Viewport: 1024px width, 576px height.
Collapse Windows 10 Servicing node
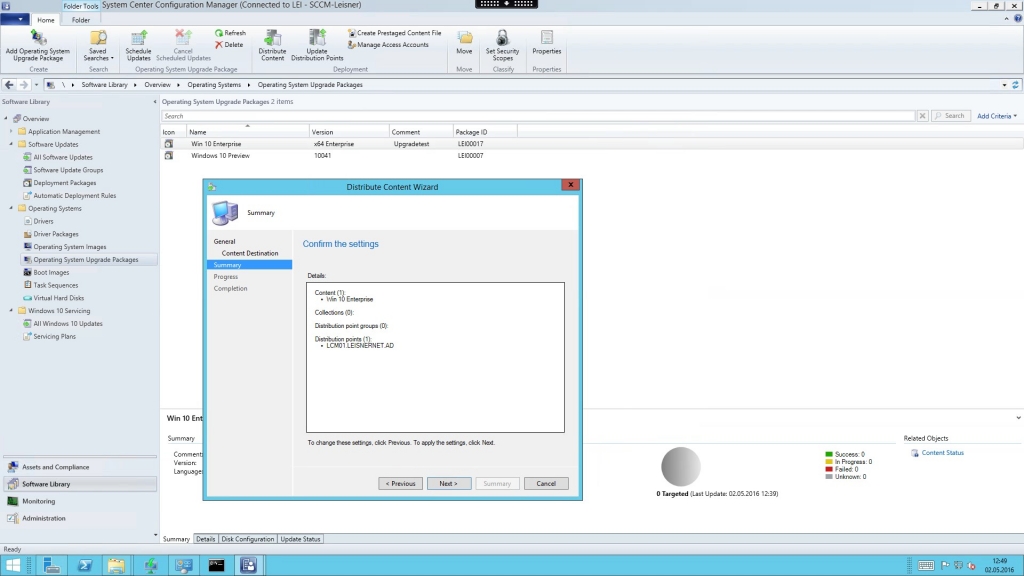(x=11, y=310)
